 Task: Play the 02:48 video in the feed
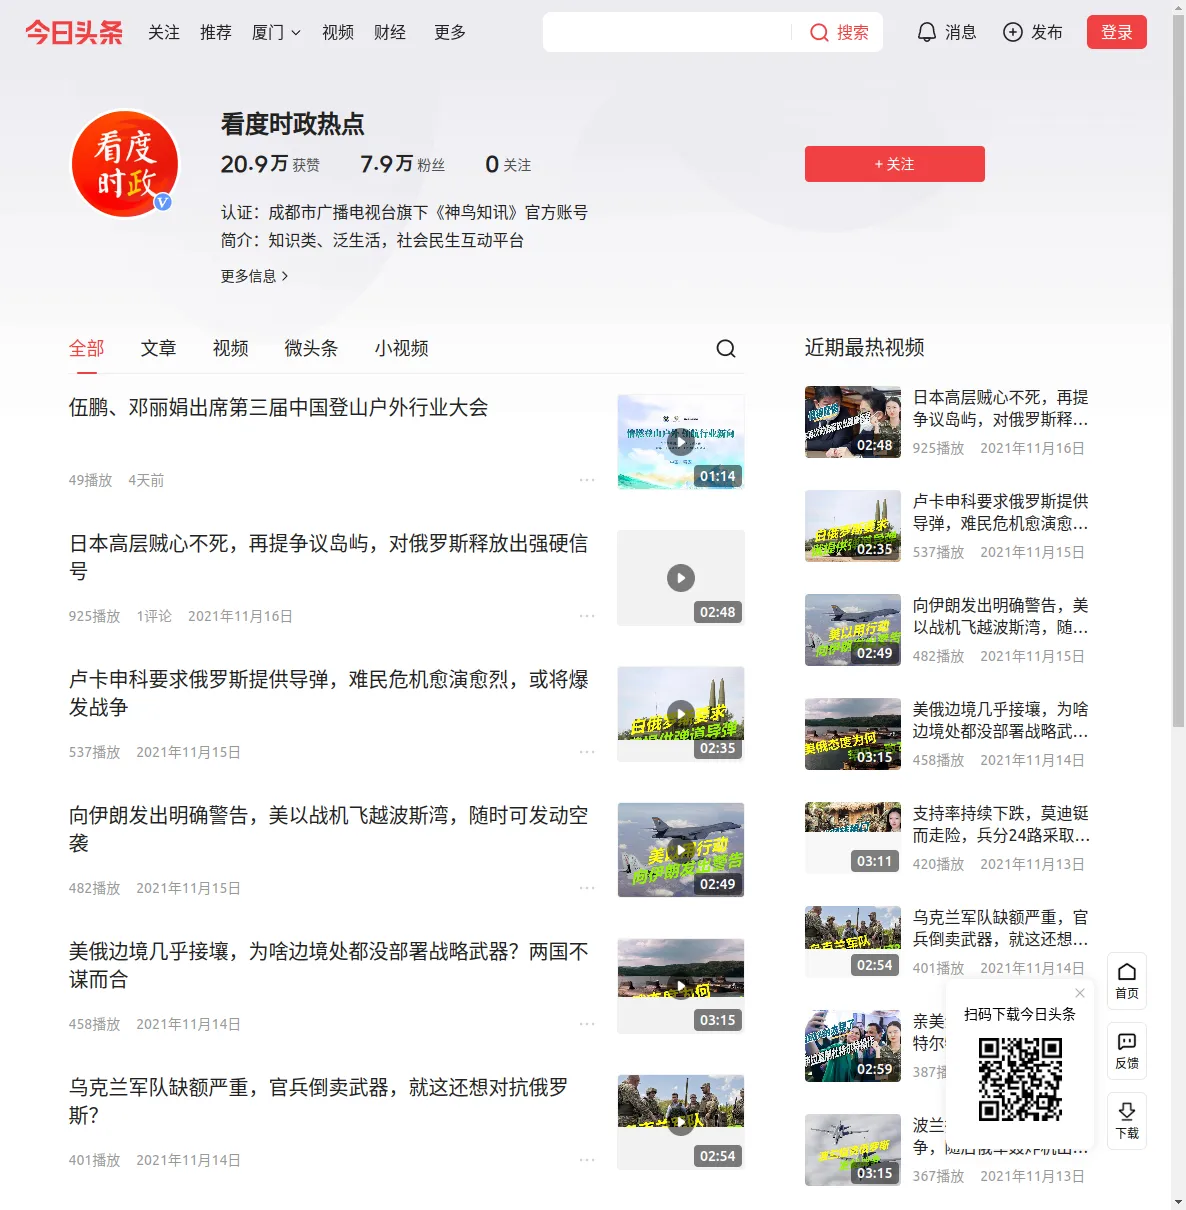click(681, 578)
